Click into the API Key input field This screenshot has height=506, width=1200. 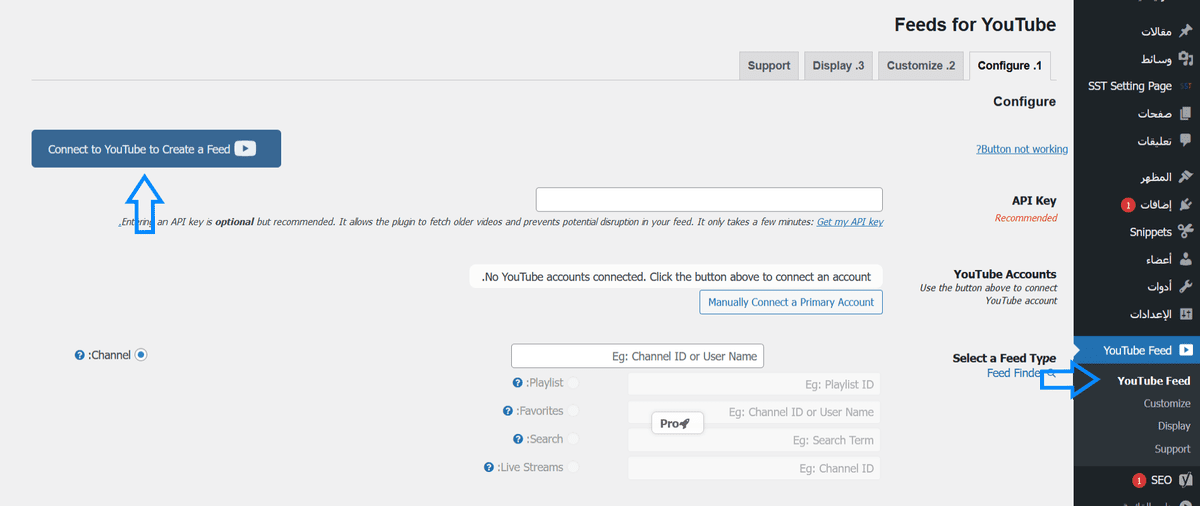pos(709,200)
